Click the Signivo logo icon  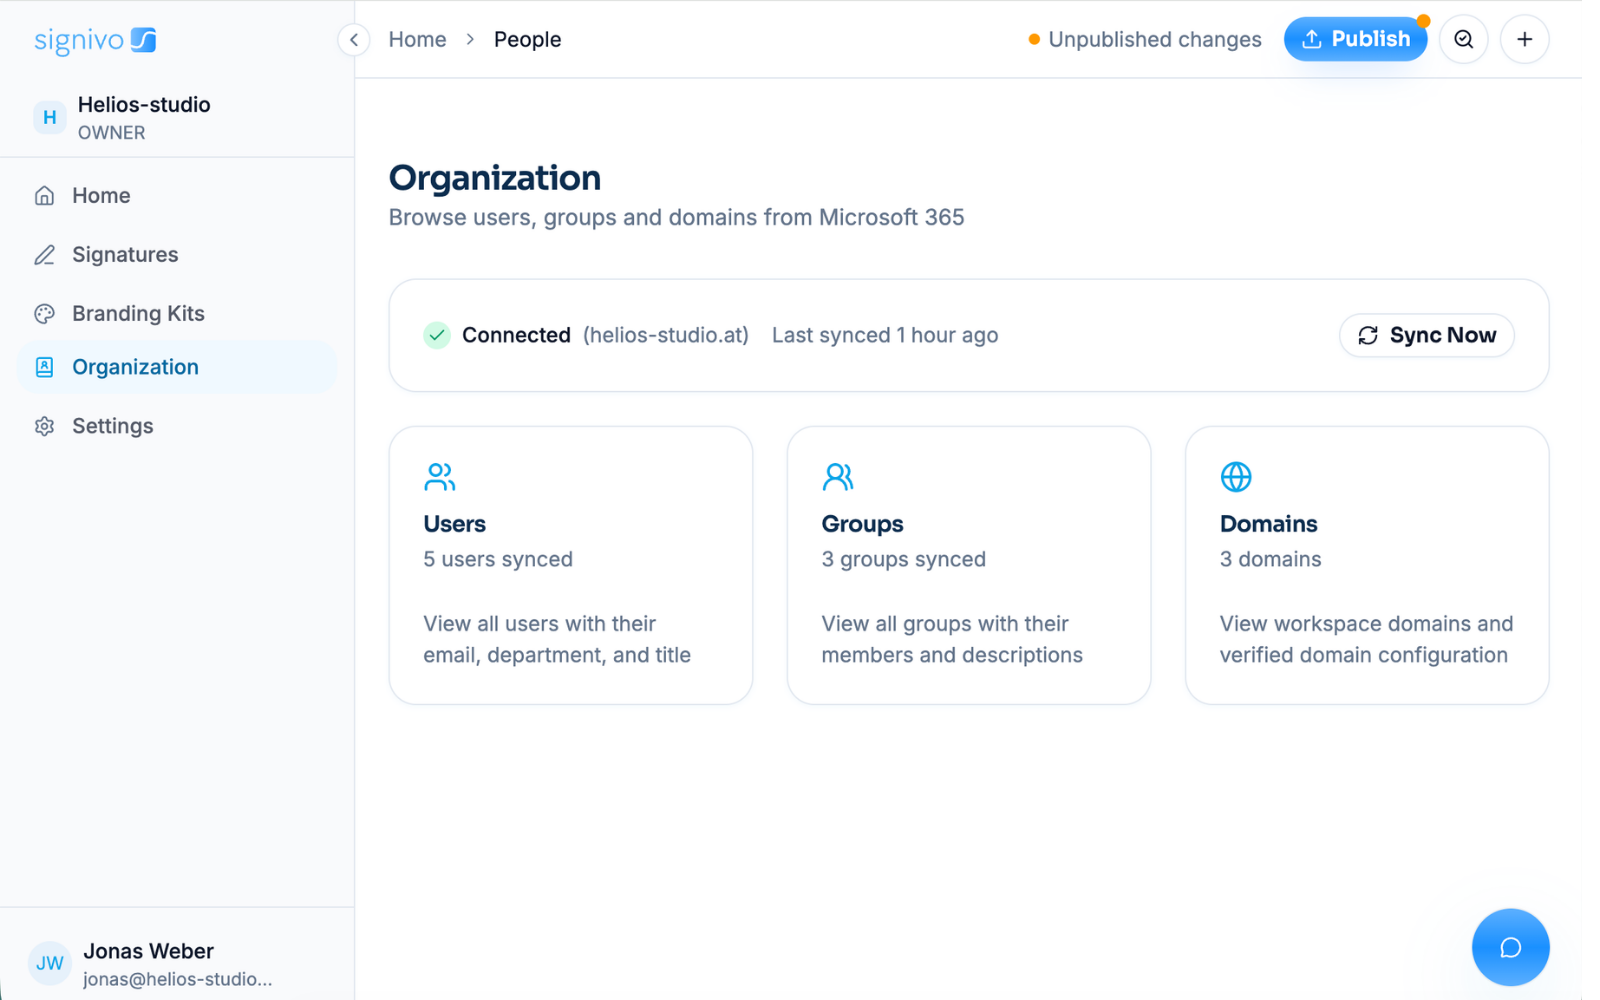144,40
